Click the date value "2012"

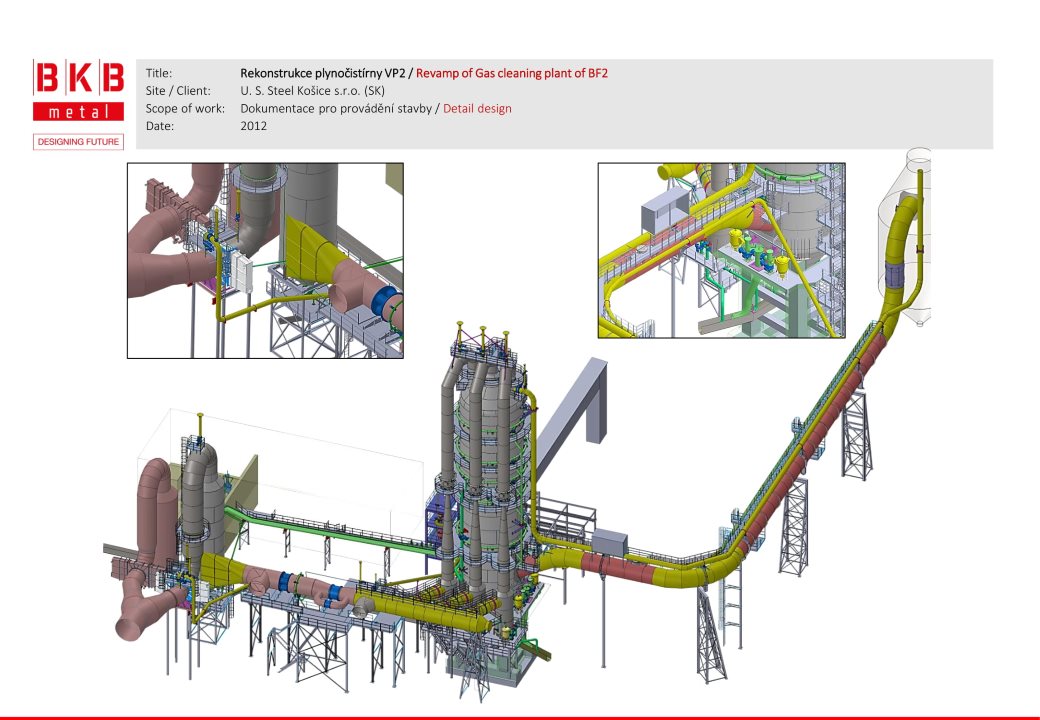coord(254,126)
